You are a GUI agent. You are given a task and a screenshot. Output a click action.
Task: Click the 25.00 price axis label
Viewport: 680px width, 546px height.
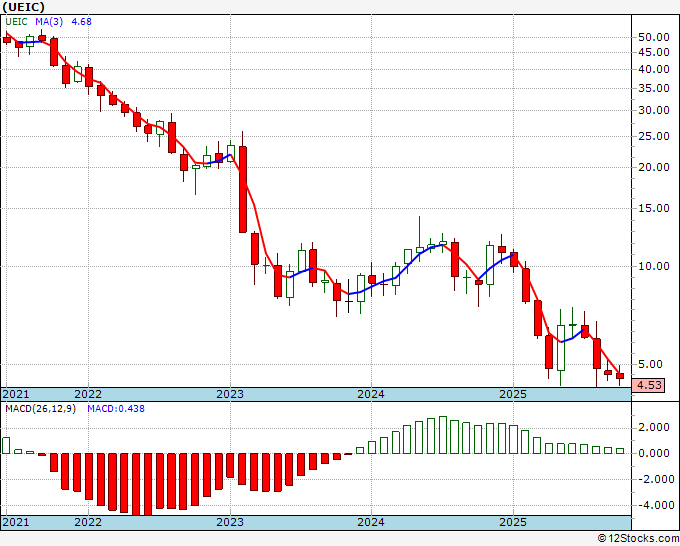click(x=654, y=137)
